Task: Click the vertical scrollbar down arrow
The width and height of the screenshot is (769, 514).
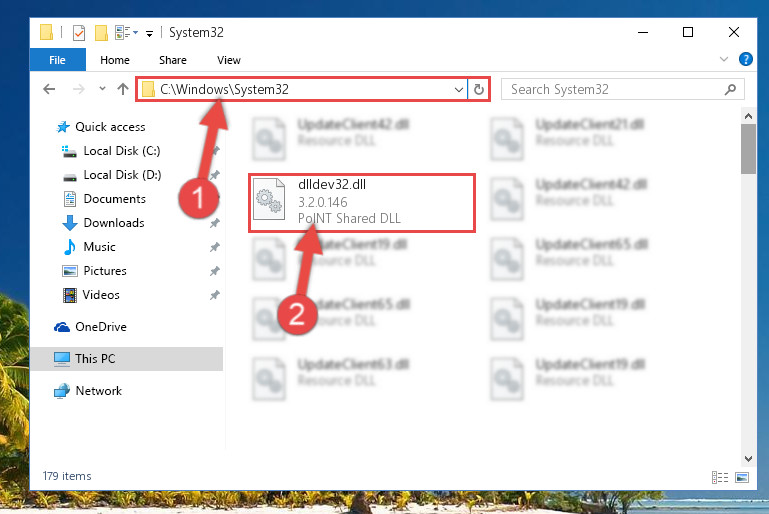Action: tap(748, 459)
